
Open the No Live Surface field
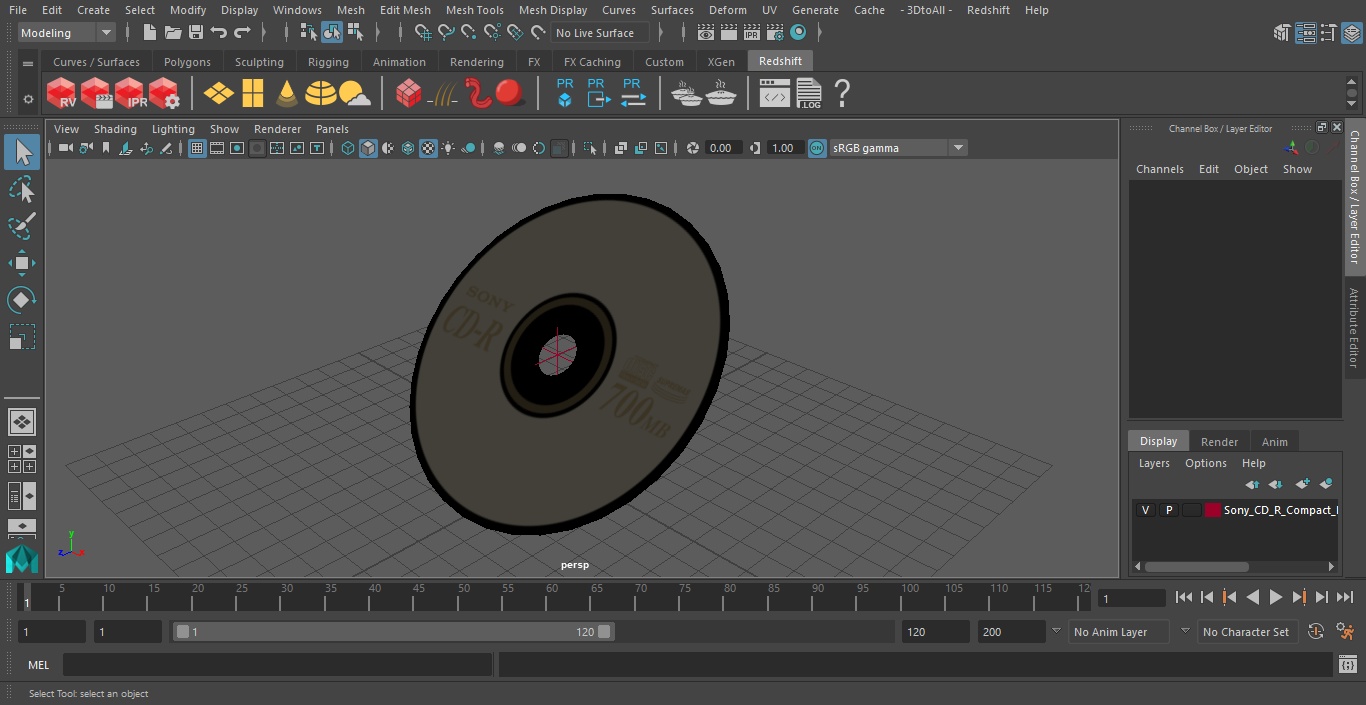tap(600, 33)
